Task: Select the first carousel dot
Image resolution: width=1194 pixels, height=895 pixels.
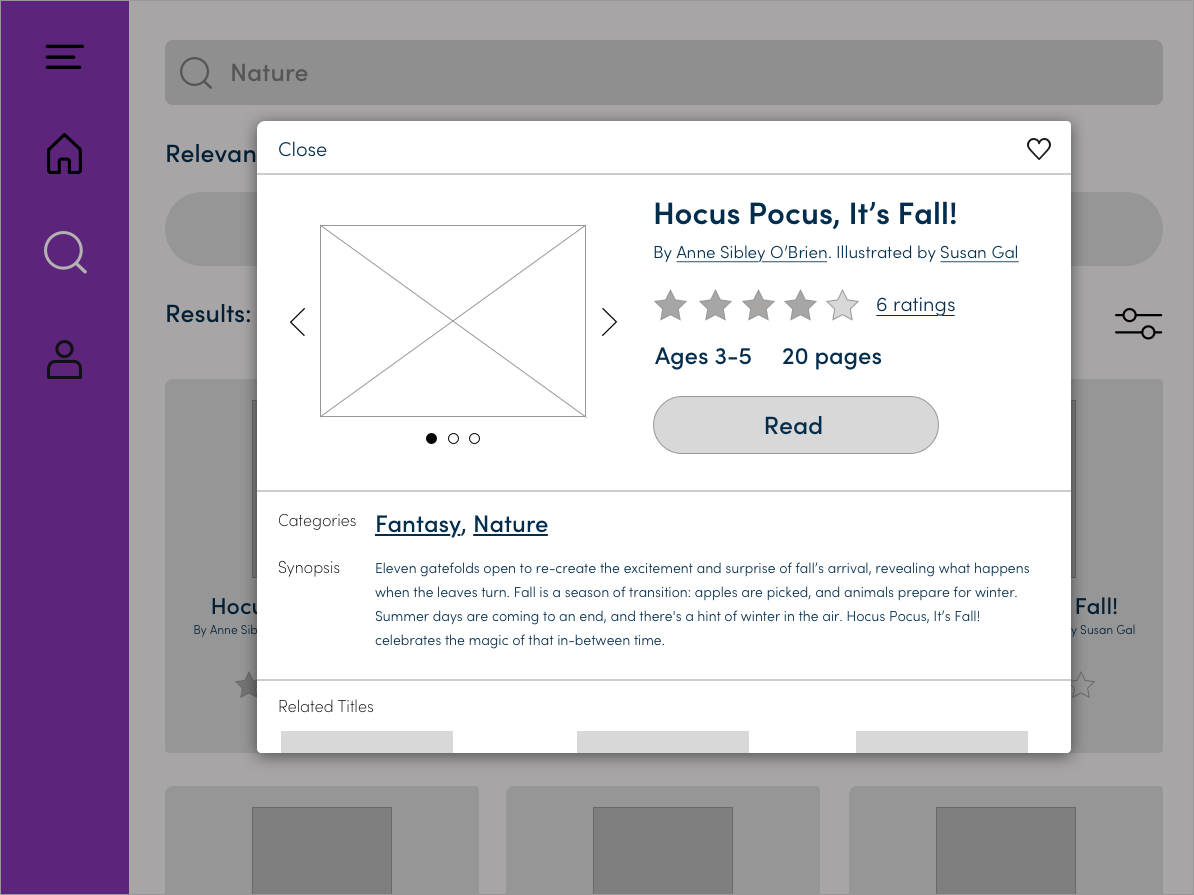Action: pyautogui.click(x=432, y=438)
